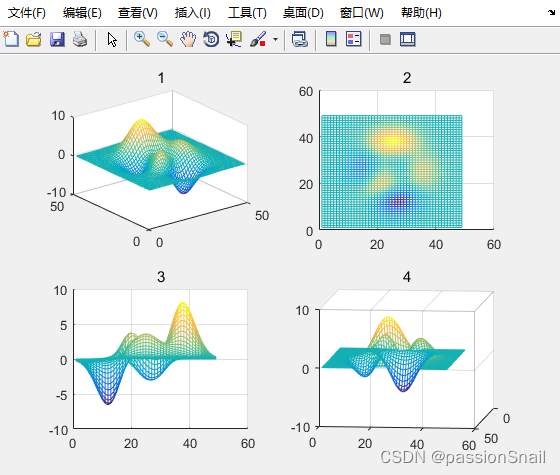Activate the Zoom Out magnifier tool
The height and width of the screenshot is (475, 560).
(x=165, y=39)
